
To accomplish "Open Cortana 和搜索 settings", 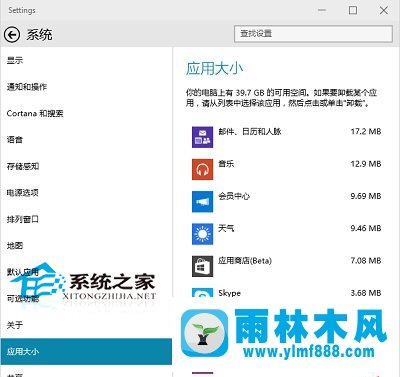I will [x=35, y=113].
